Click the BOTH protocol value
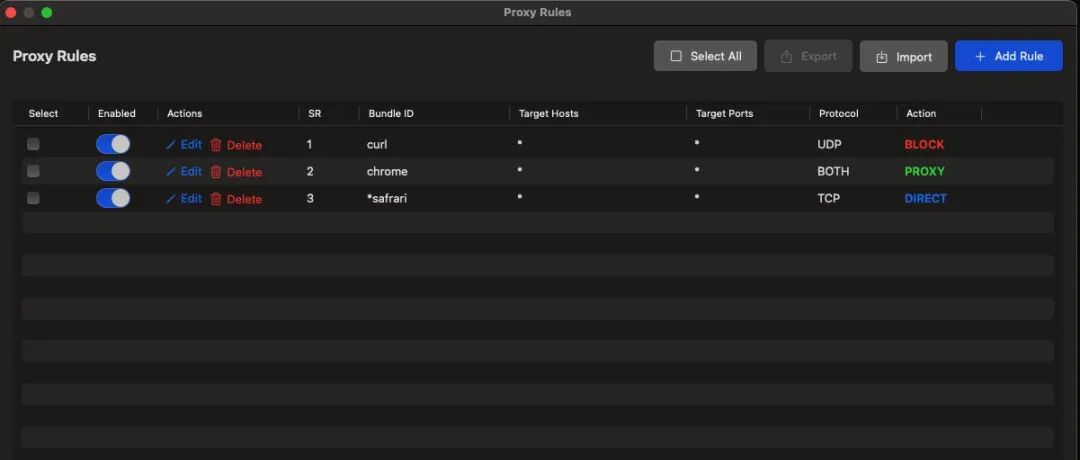The image size is (1080, 460). coord(833,171)
